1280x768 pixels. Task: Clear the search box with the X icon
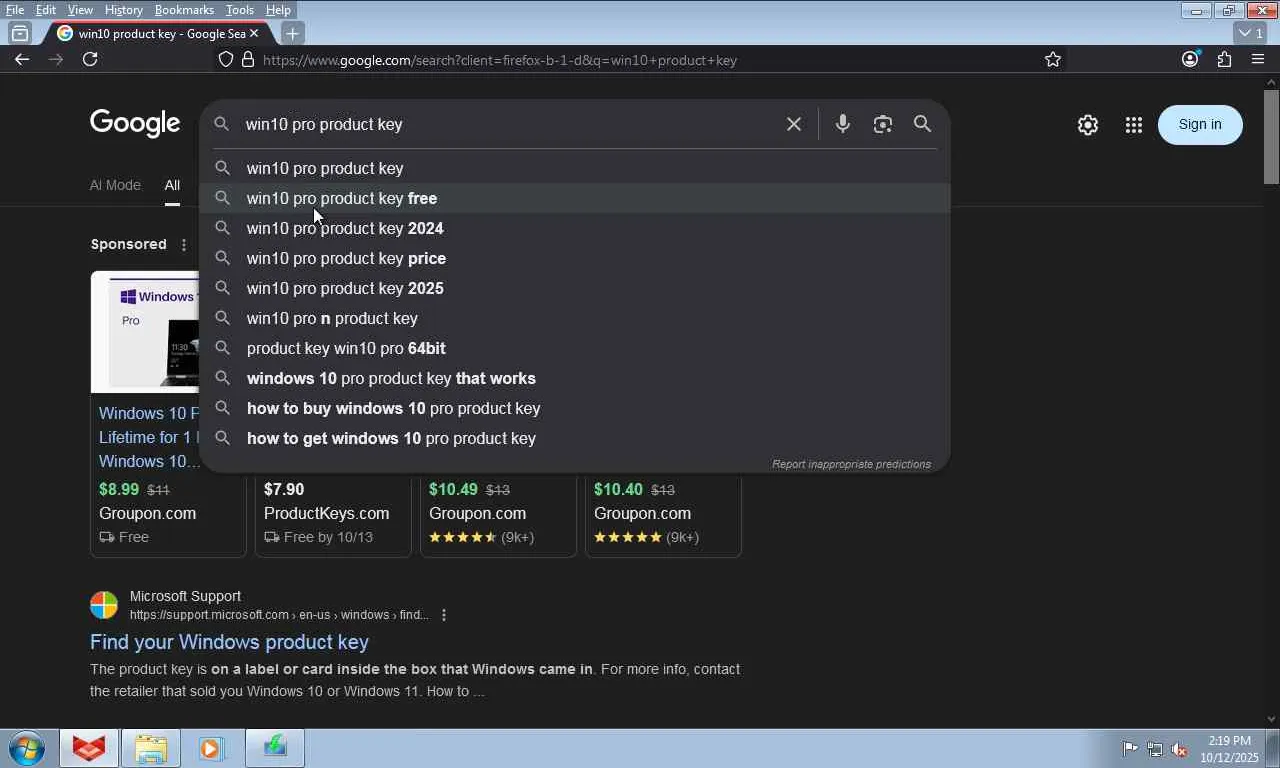(x=794, y=124)
